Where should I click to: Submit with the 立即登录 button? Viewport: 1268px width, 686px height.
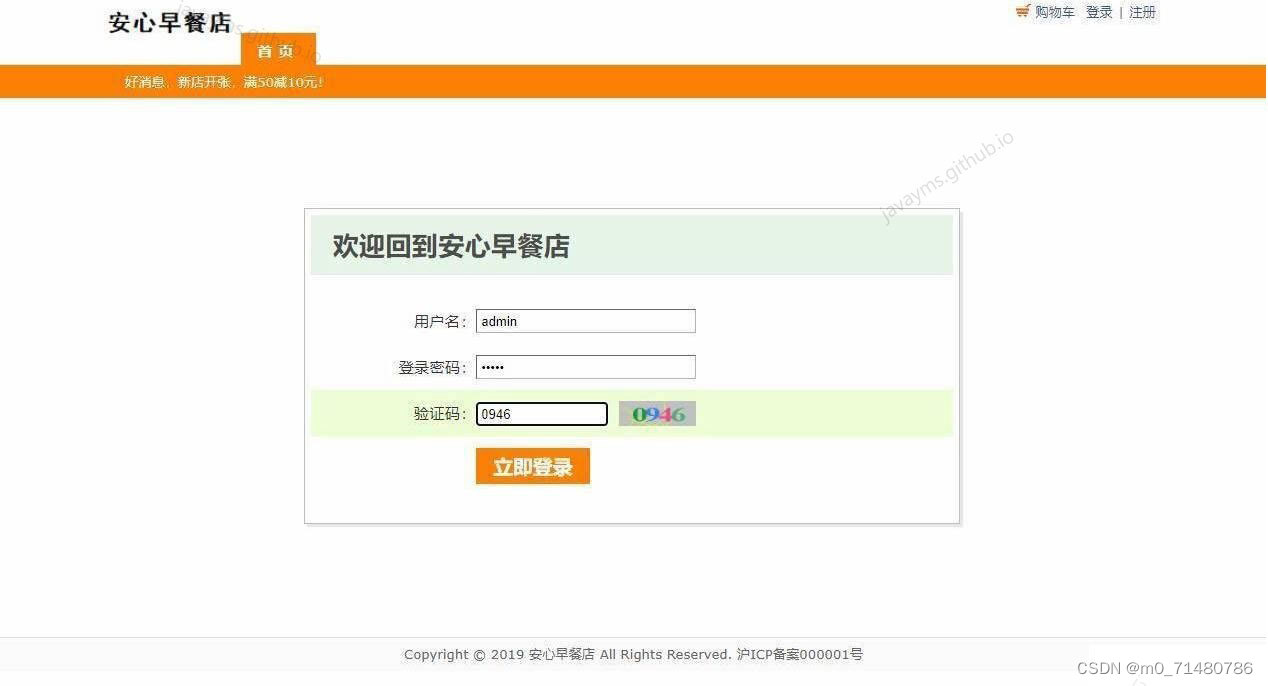pos(533,467)
